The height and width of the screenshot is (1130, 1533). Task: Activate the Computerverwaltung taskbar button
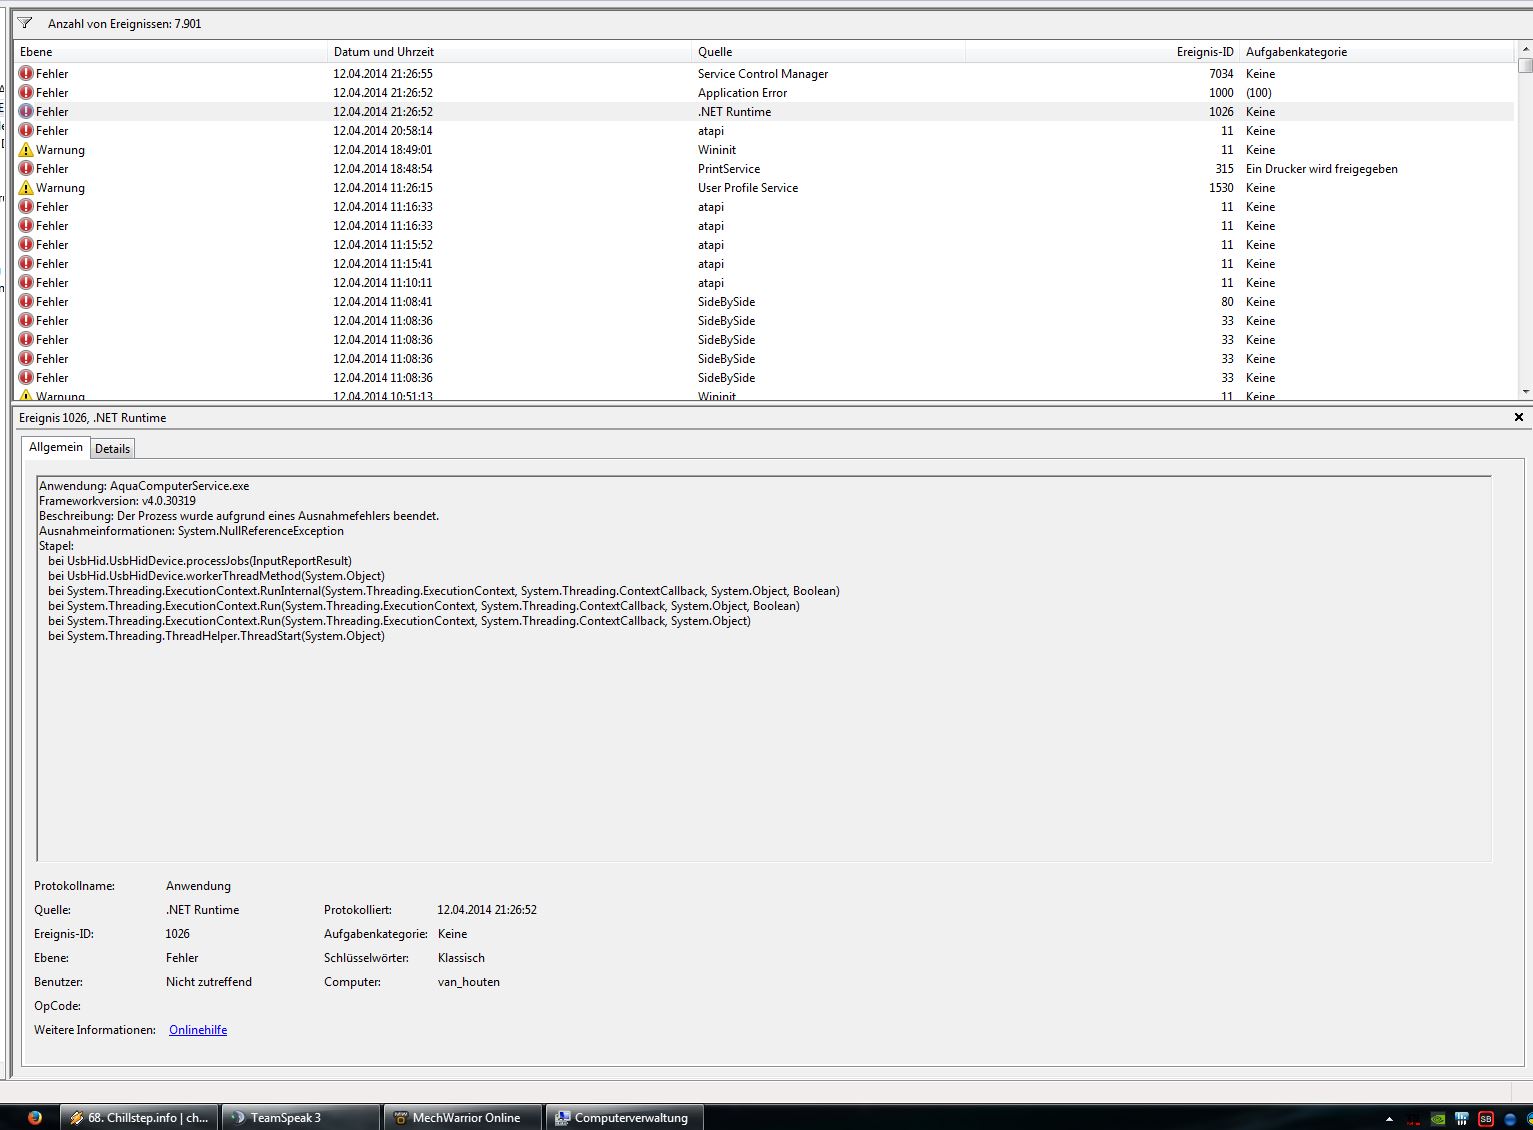coord(625,1118)
